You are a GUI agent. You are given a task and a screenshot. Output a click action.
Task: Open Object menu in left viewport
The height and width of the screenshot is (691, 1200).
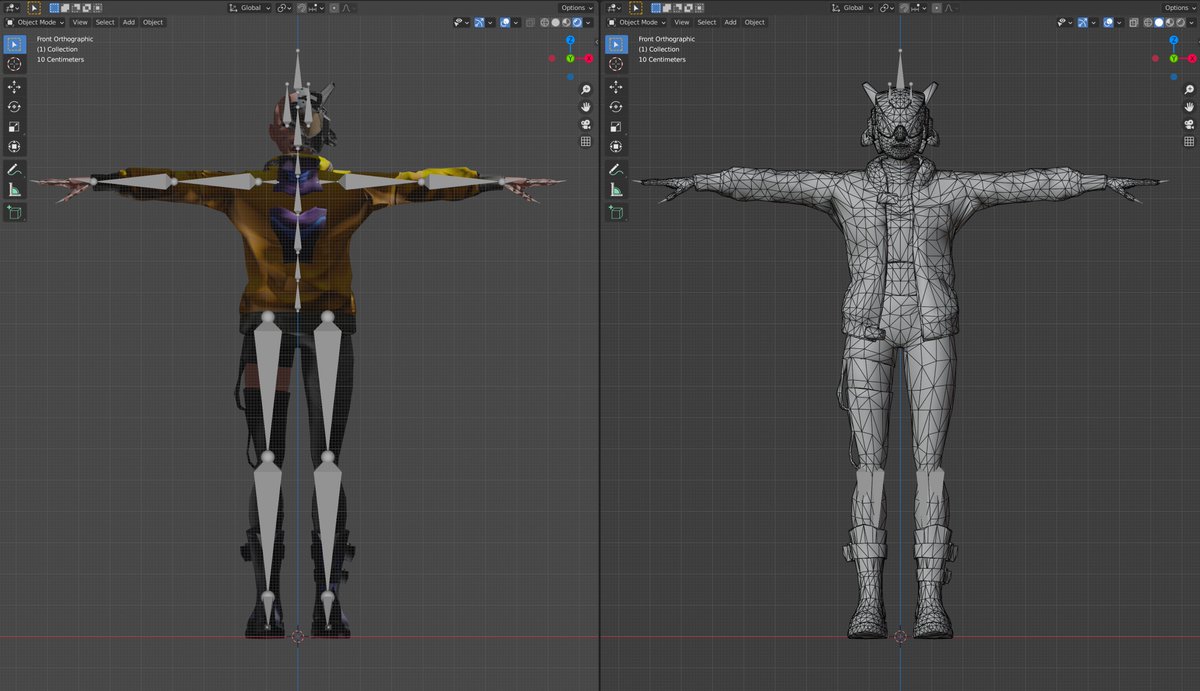(x=153, y=22)
